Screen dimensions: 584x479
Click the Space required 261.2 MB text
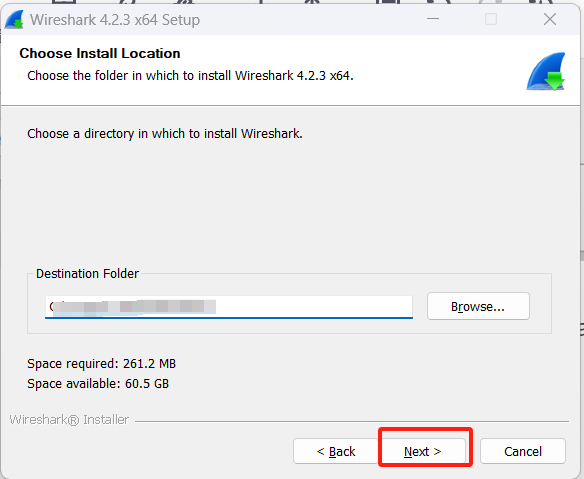pyautogui.click(x=101, y=364)
